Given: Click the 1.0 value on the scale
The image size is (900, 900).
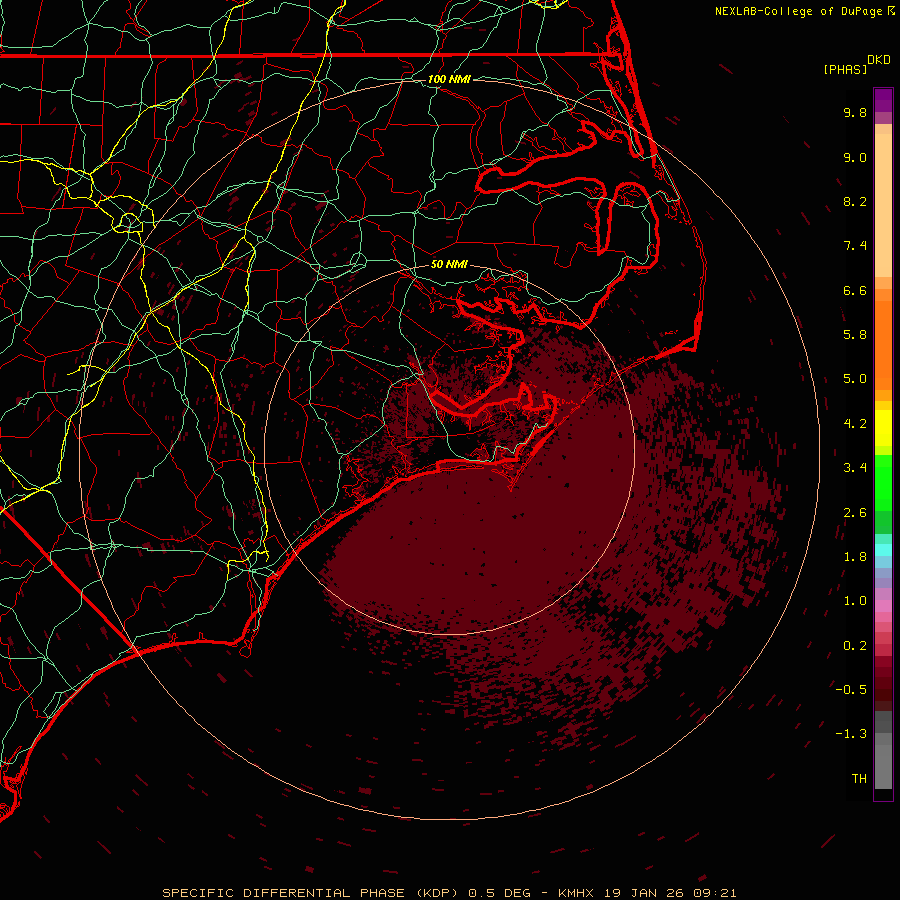Looking at the screenshot, I should coord(855,601).
